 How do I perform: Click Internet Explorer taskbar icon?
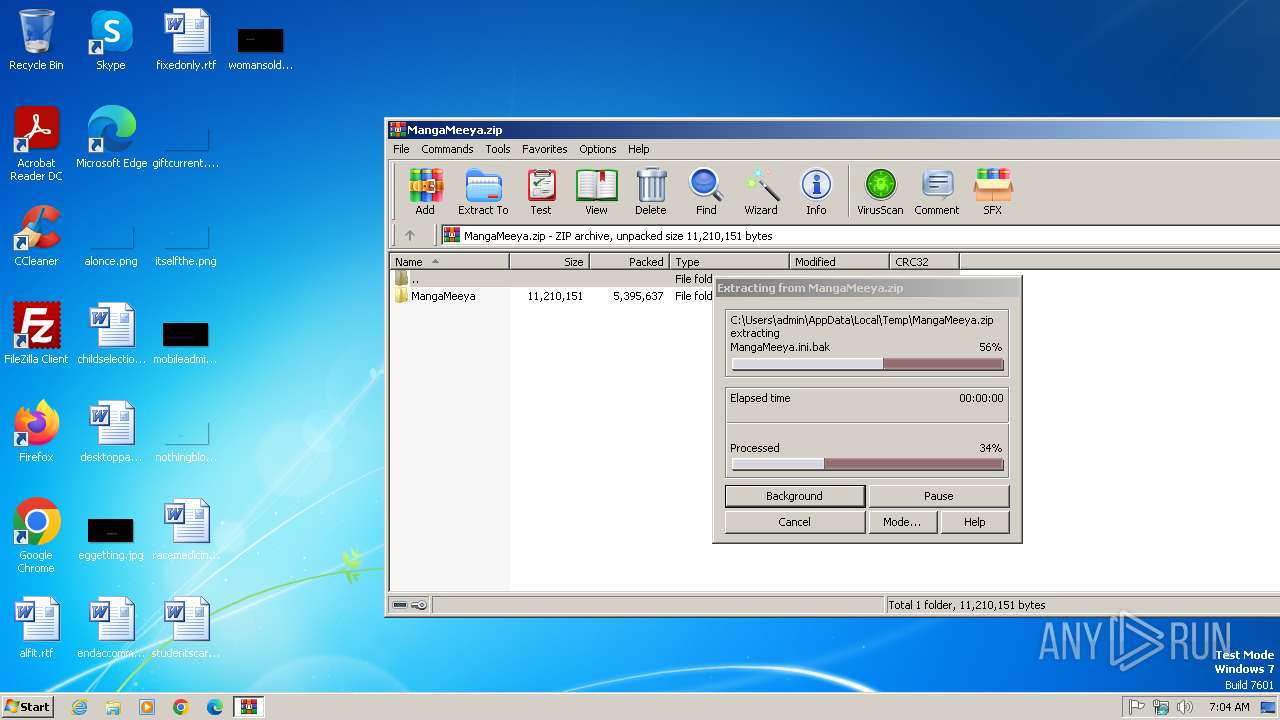point(79,707)
